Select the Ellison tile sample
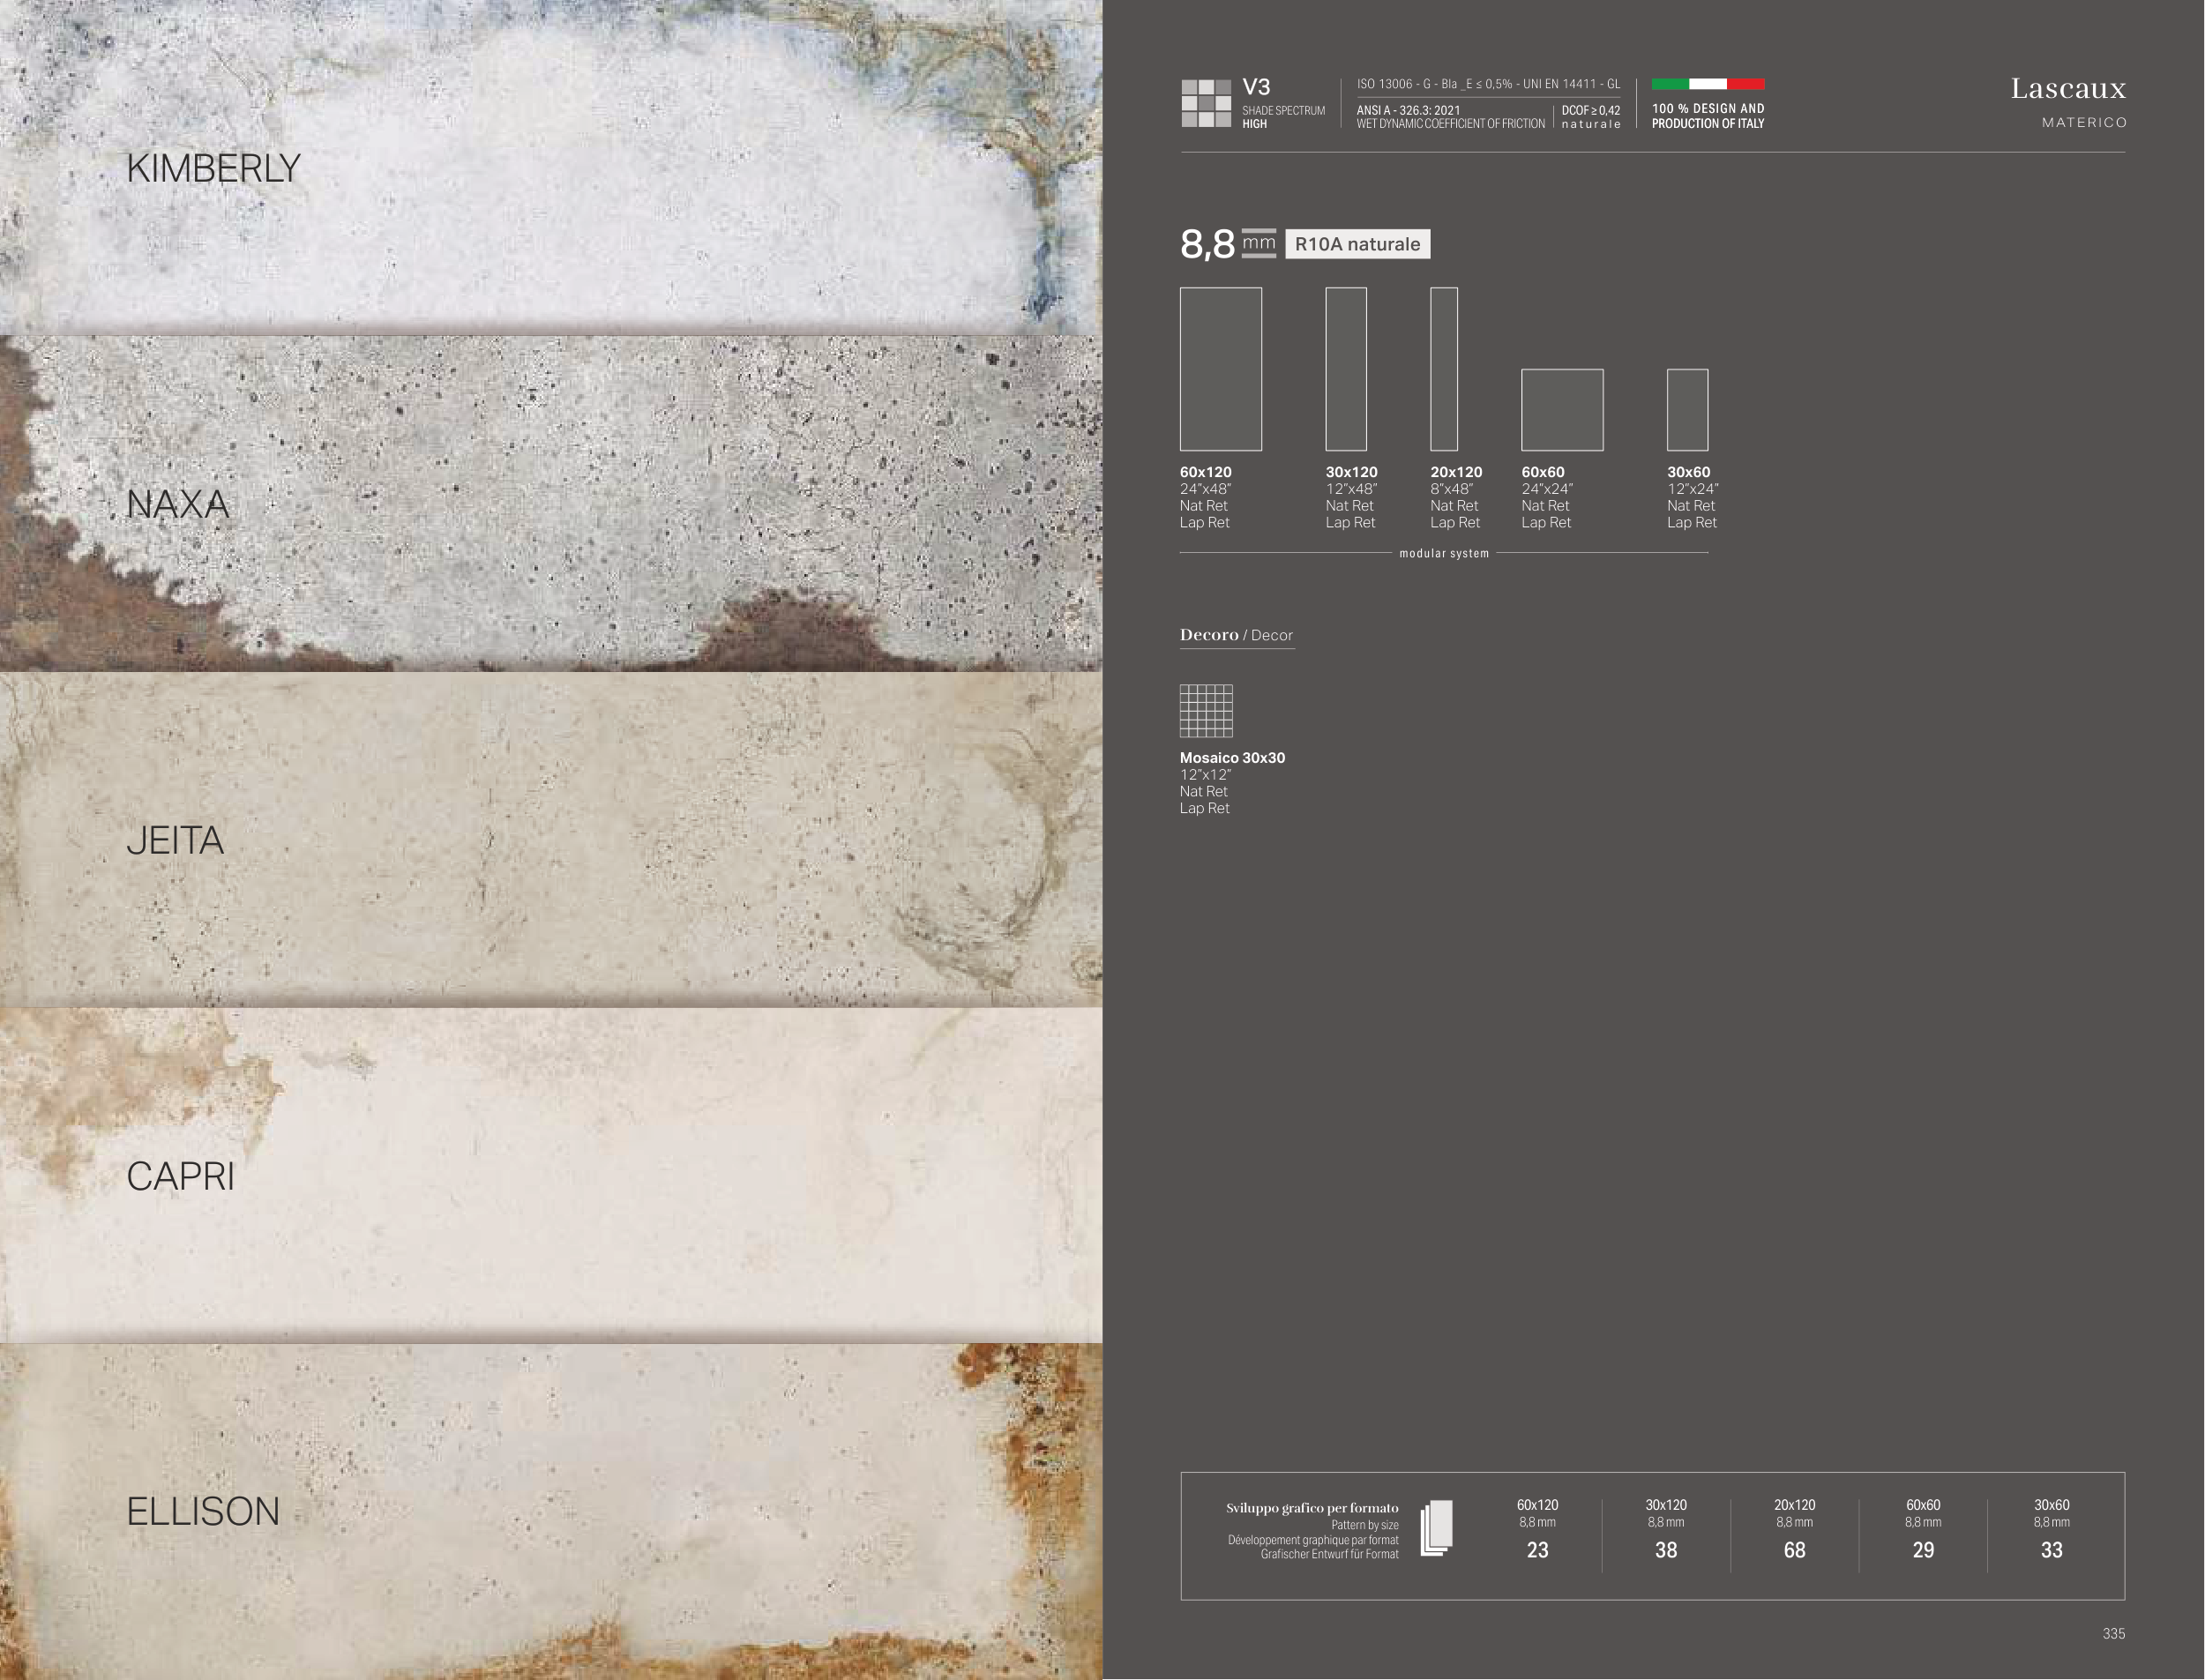 [550, 1511]
